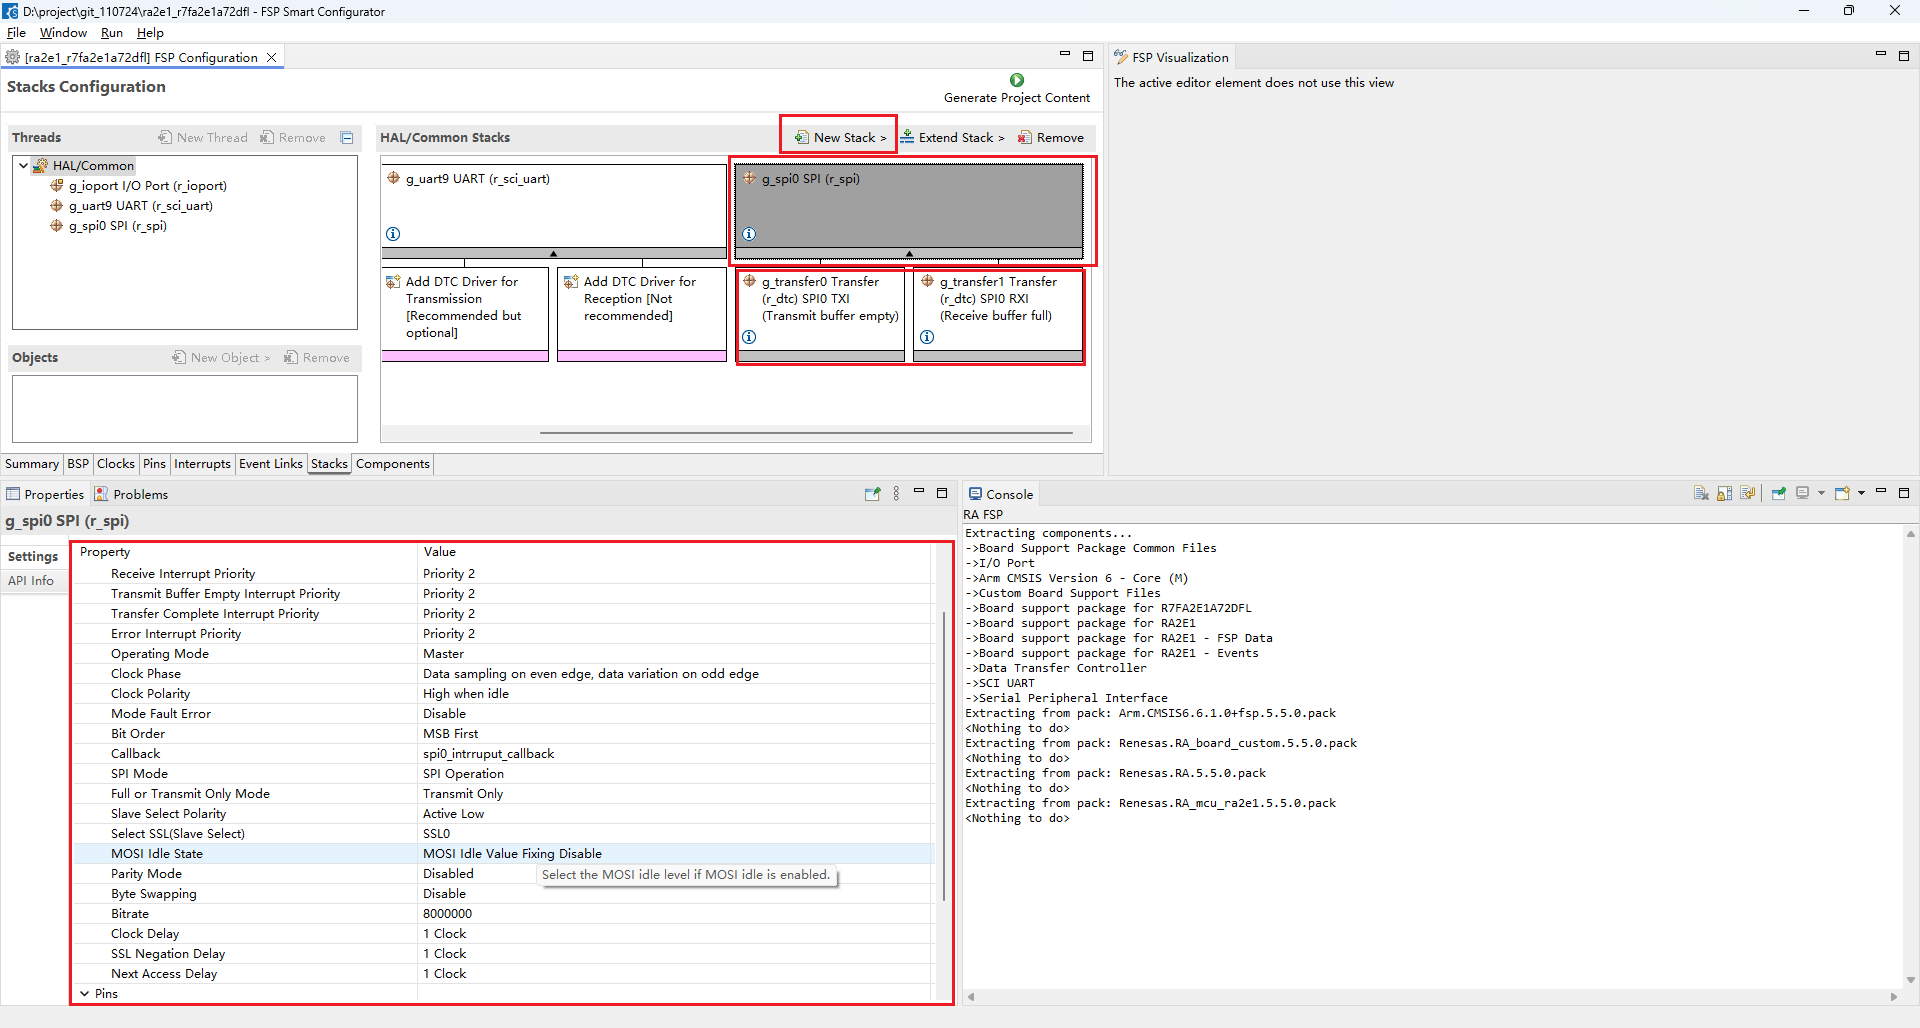Click the triangle expander under g_uart9 UART stack
1920x1028 pixels.
coord(553,254)
